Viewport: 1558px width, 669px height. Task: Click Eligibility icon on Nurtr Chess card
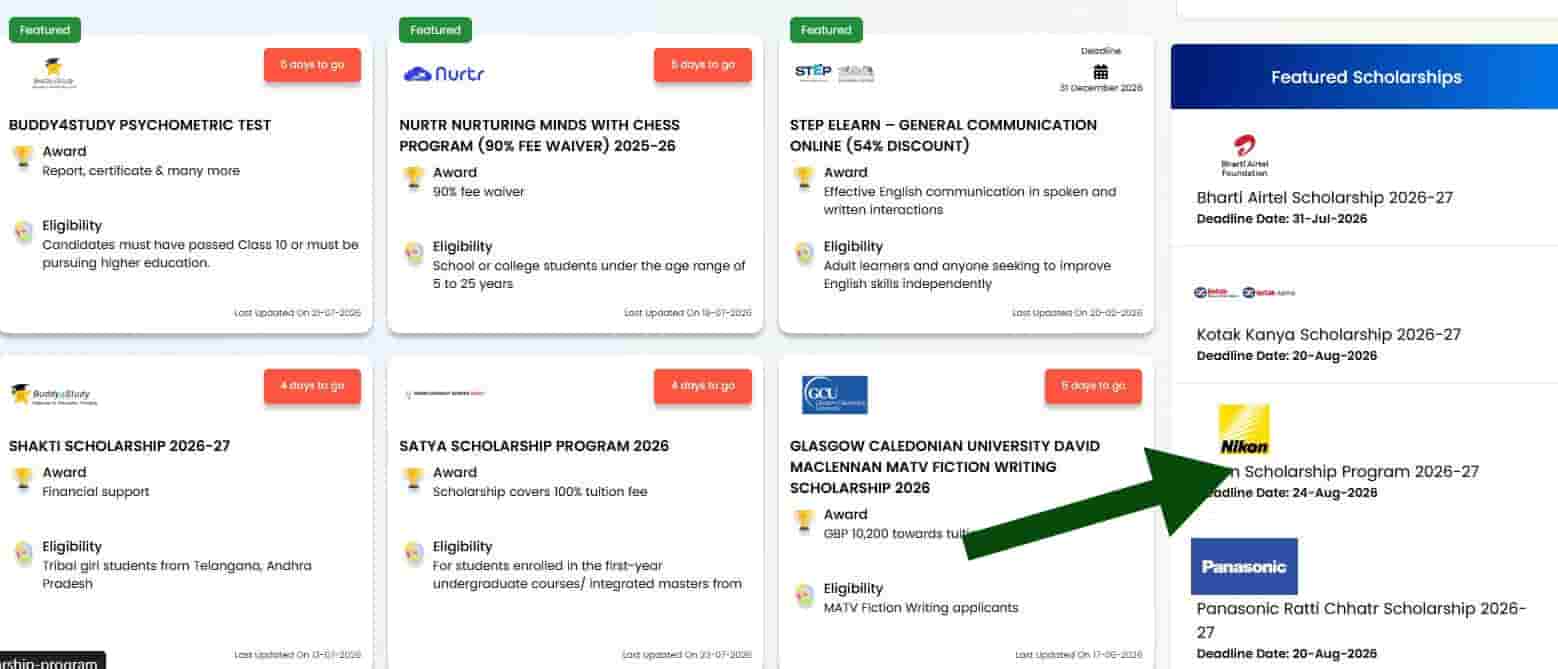(414, 253)
